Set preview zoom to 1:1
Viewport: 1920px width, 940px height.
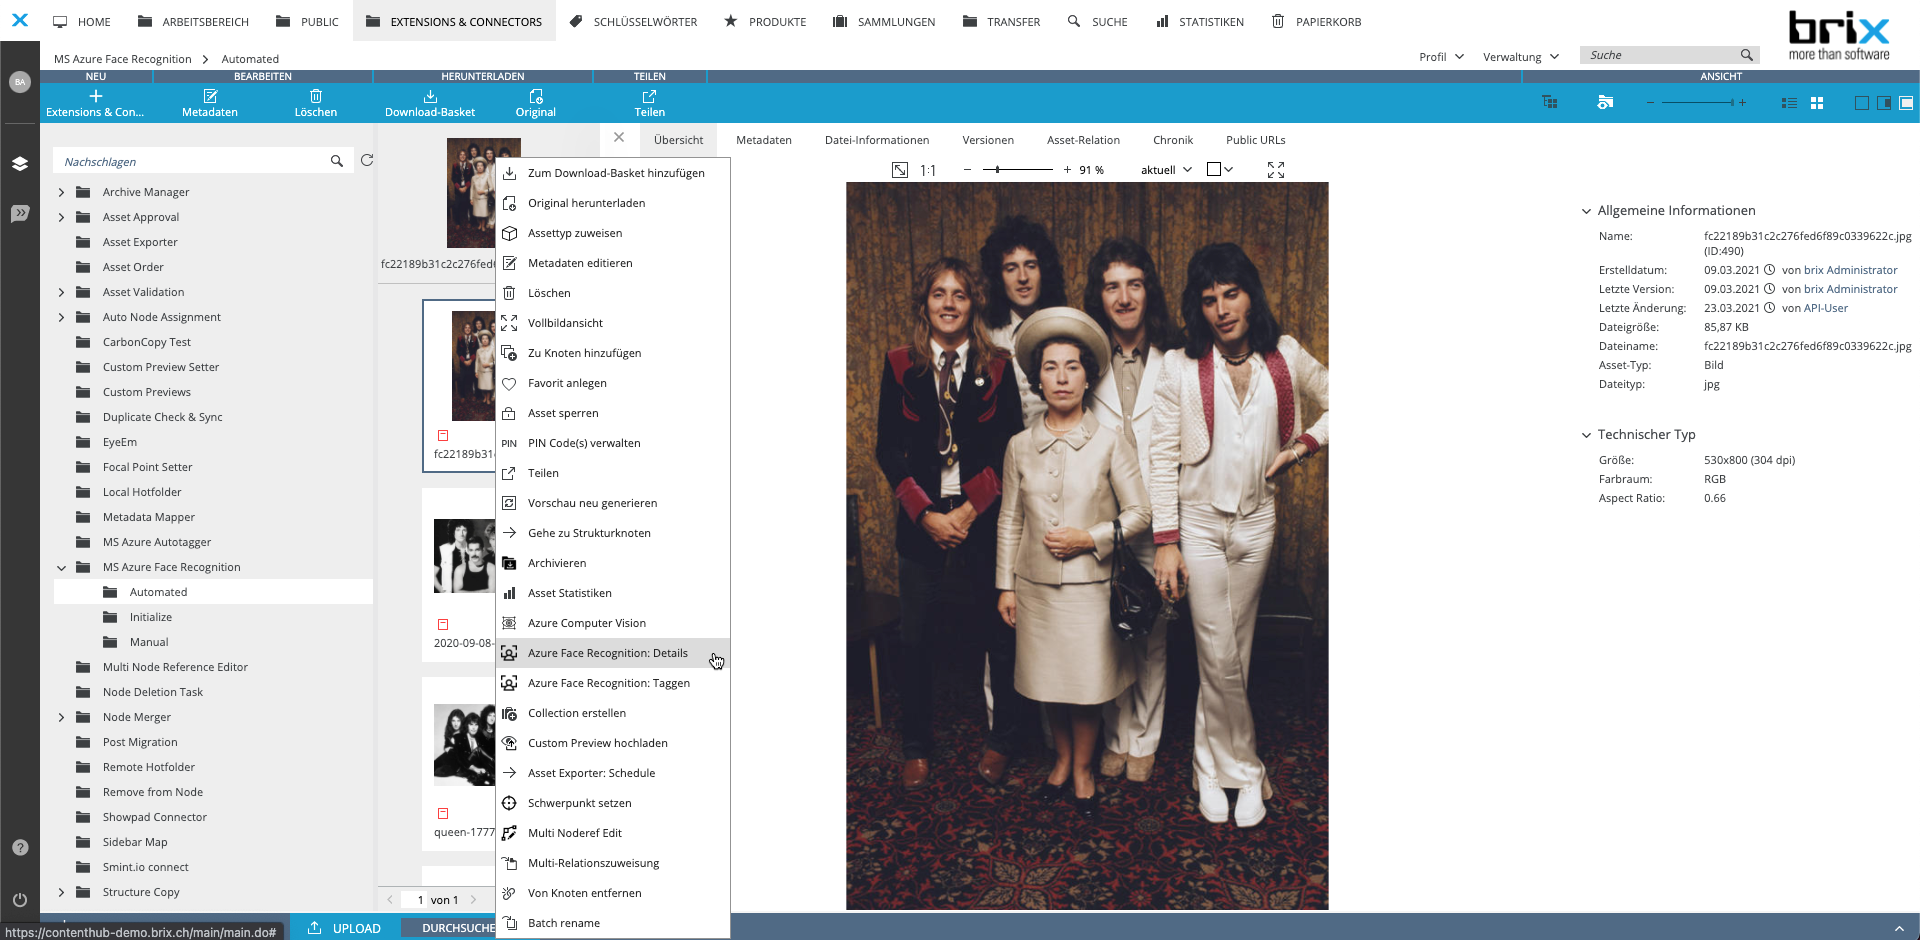click(928, 170)
